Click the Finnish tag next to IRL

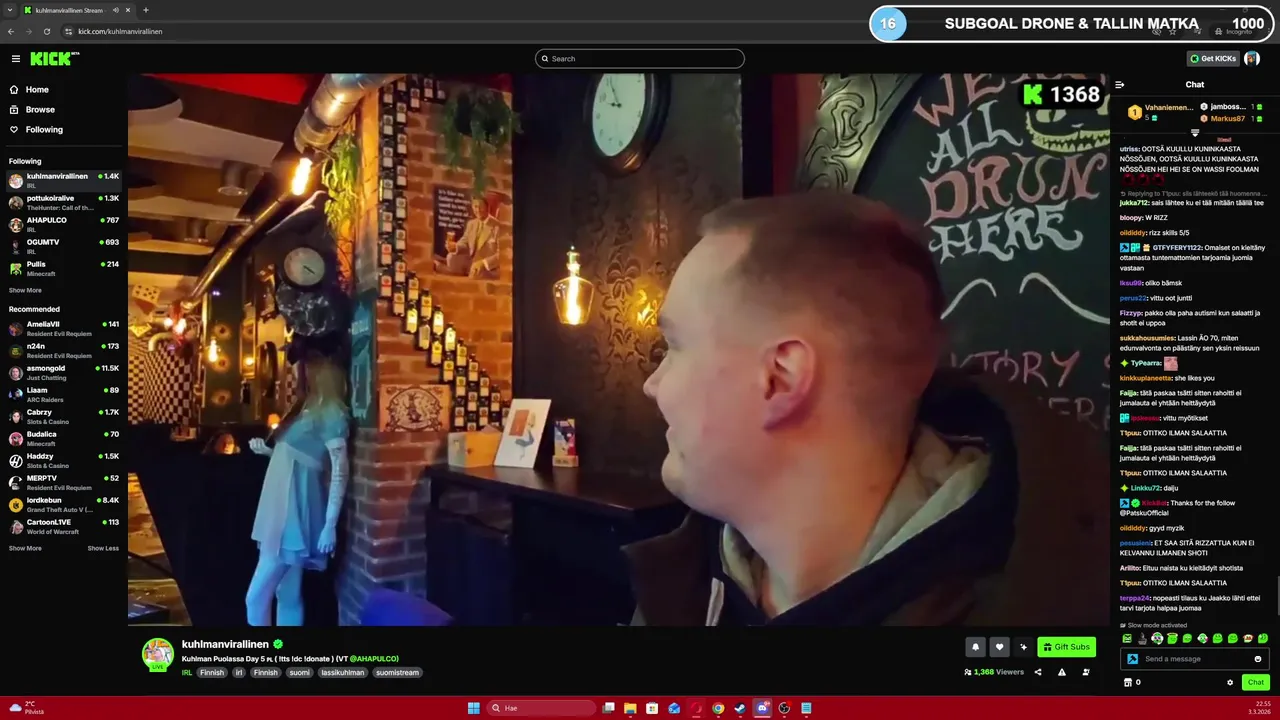coord(212,672)
